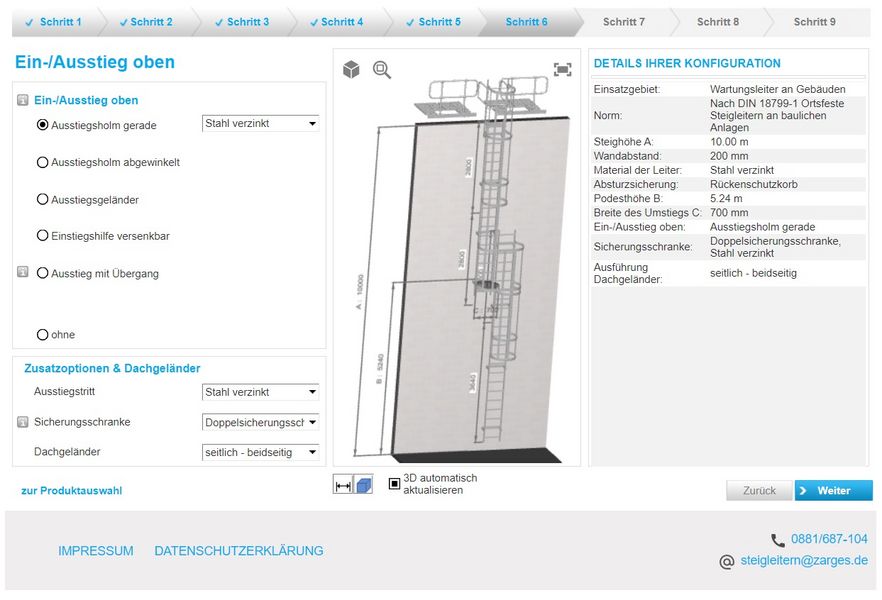882x600 pixels.
Task: Select Aussteigsholm abgewinkelt option
Action: click(41, 161)
